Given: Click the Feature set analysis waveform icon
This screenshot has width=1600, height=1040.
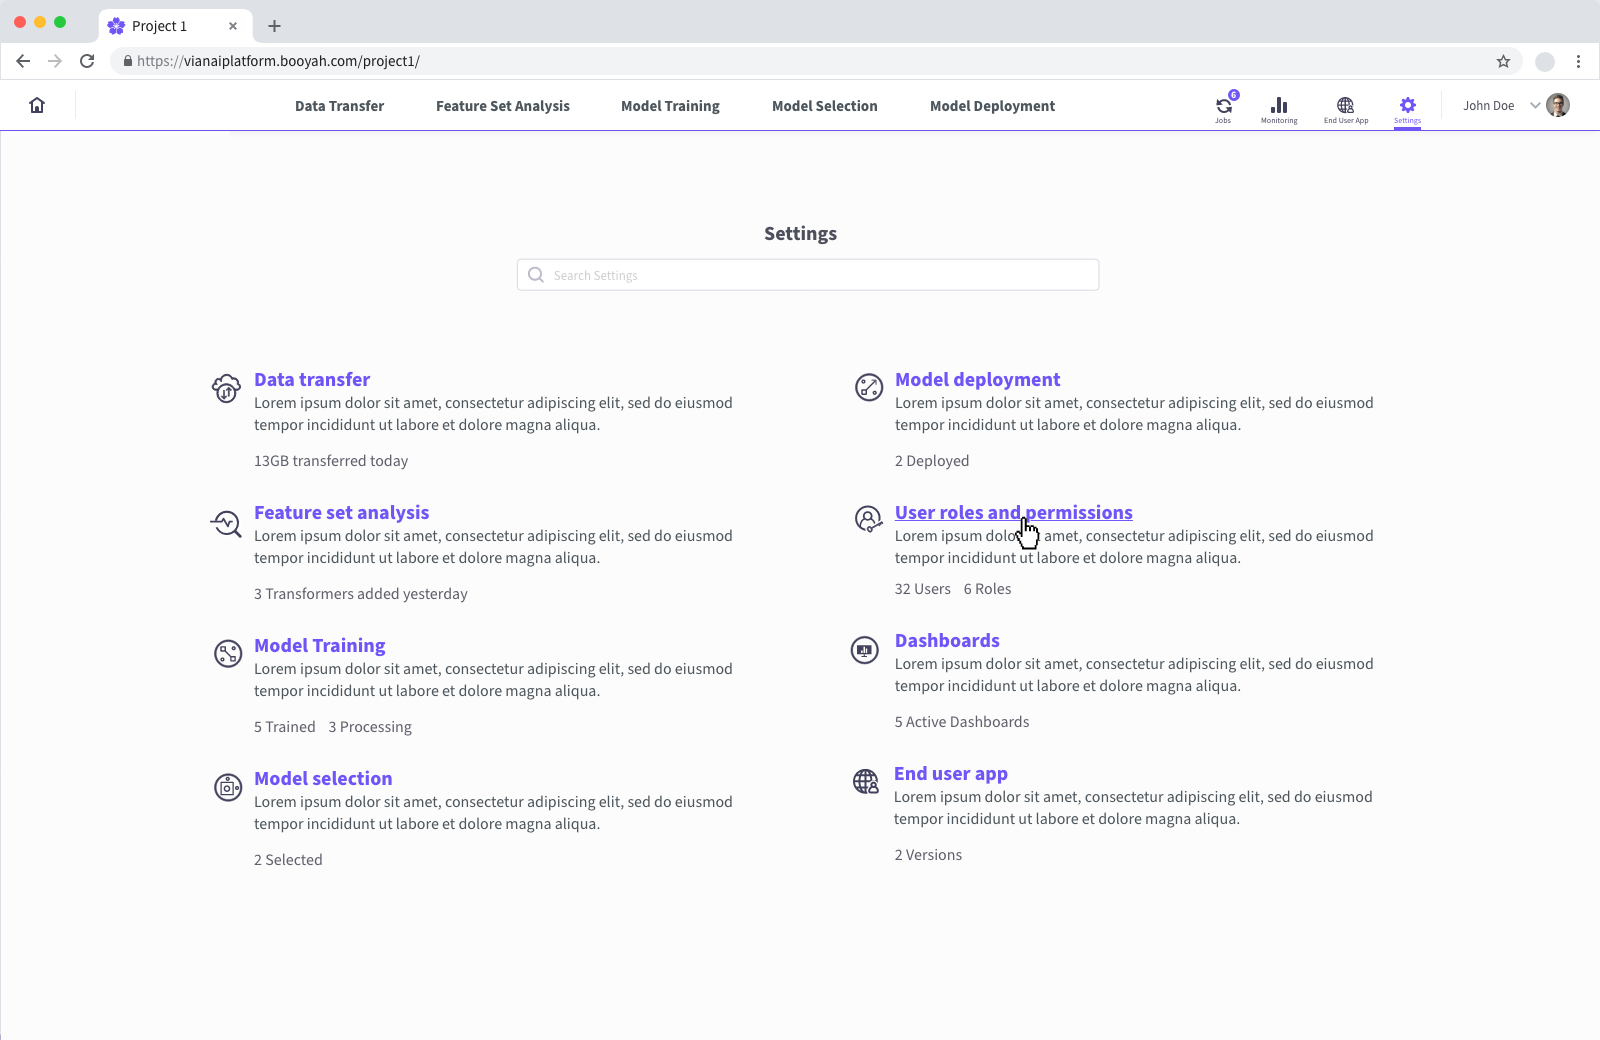Looking at the screenshot, I should point(227,522).
